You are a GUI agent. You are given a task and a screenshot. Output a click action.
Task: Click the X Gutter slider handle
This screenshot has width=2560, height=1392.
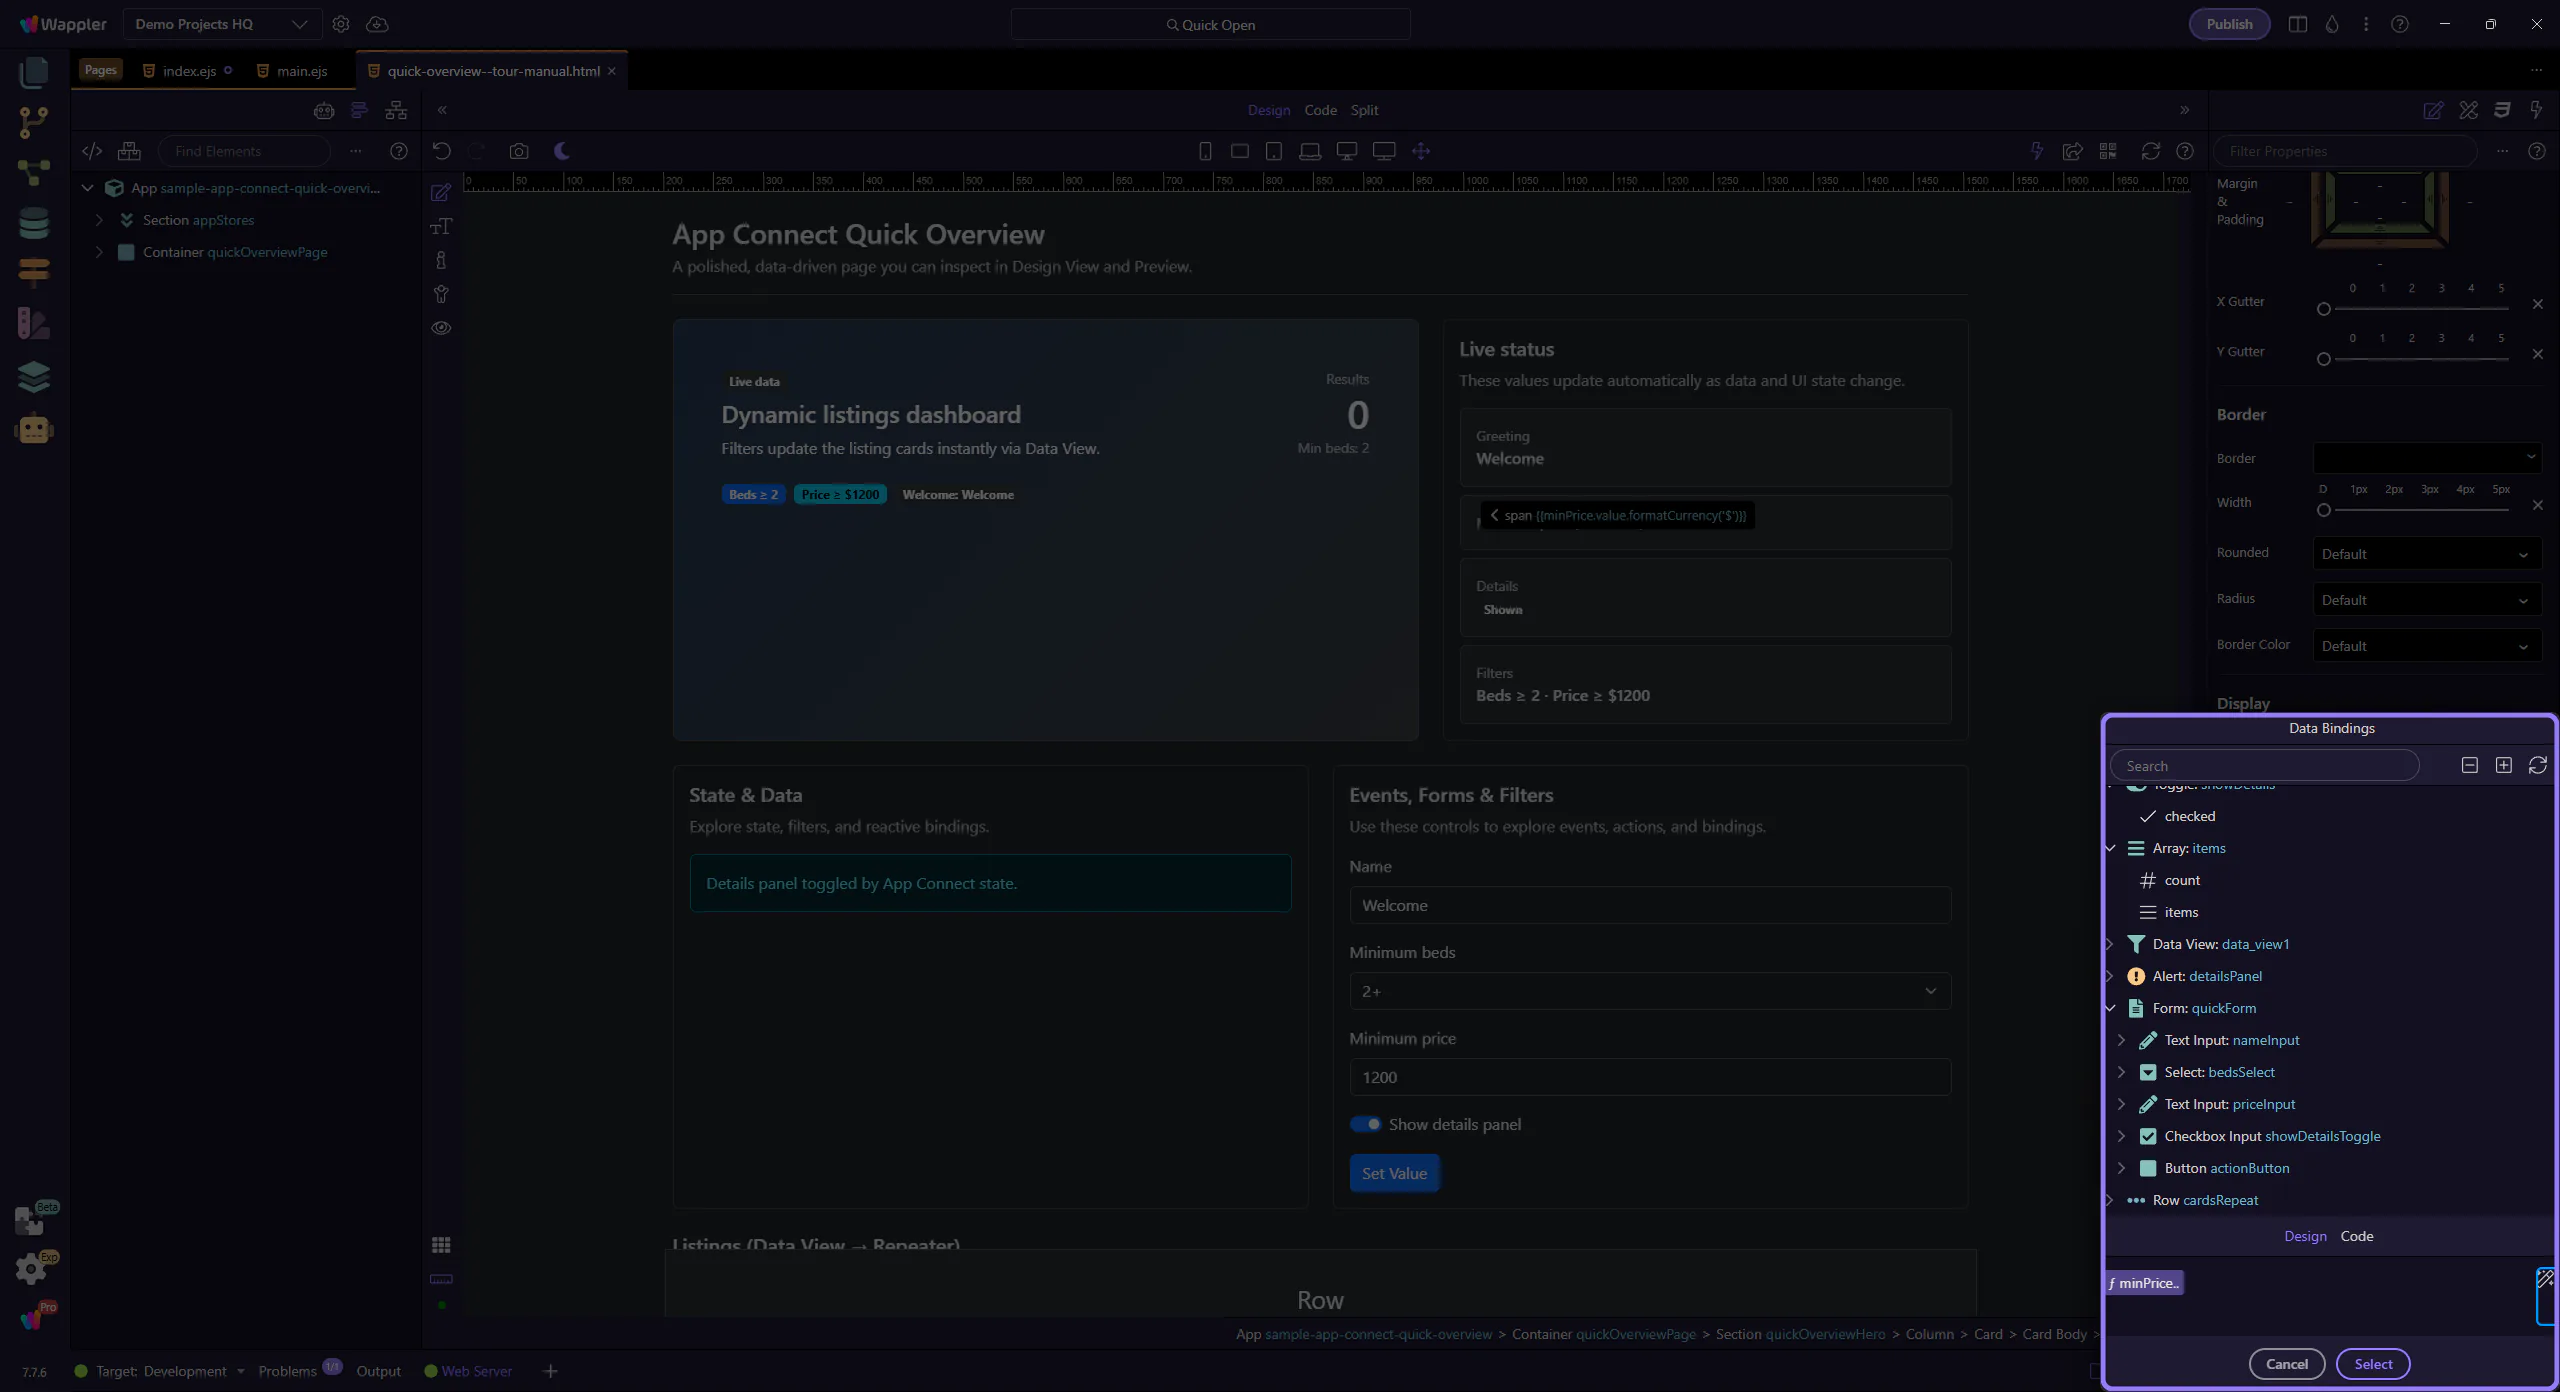tap(2324, 309)
